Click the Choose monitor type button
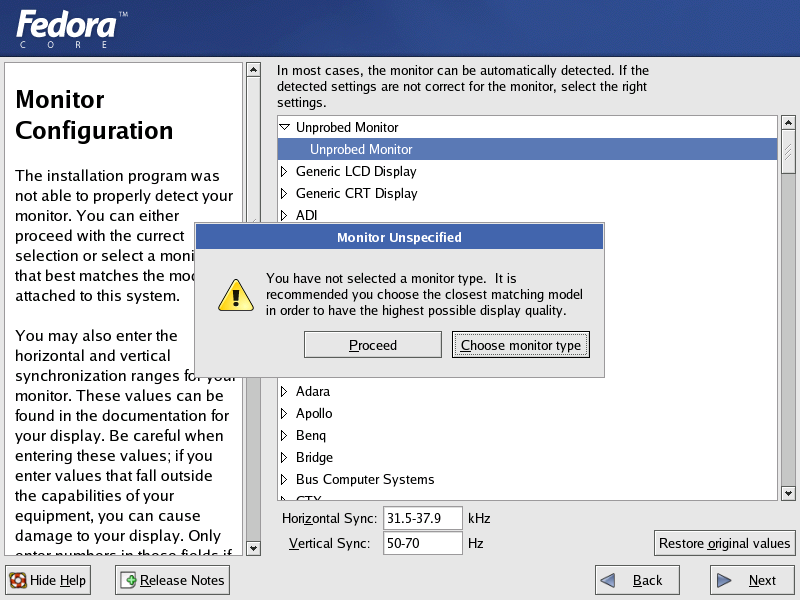800x600 pixels. point(520,345)
